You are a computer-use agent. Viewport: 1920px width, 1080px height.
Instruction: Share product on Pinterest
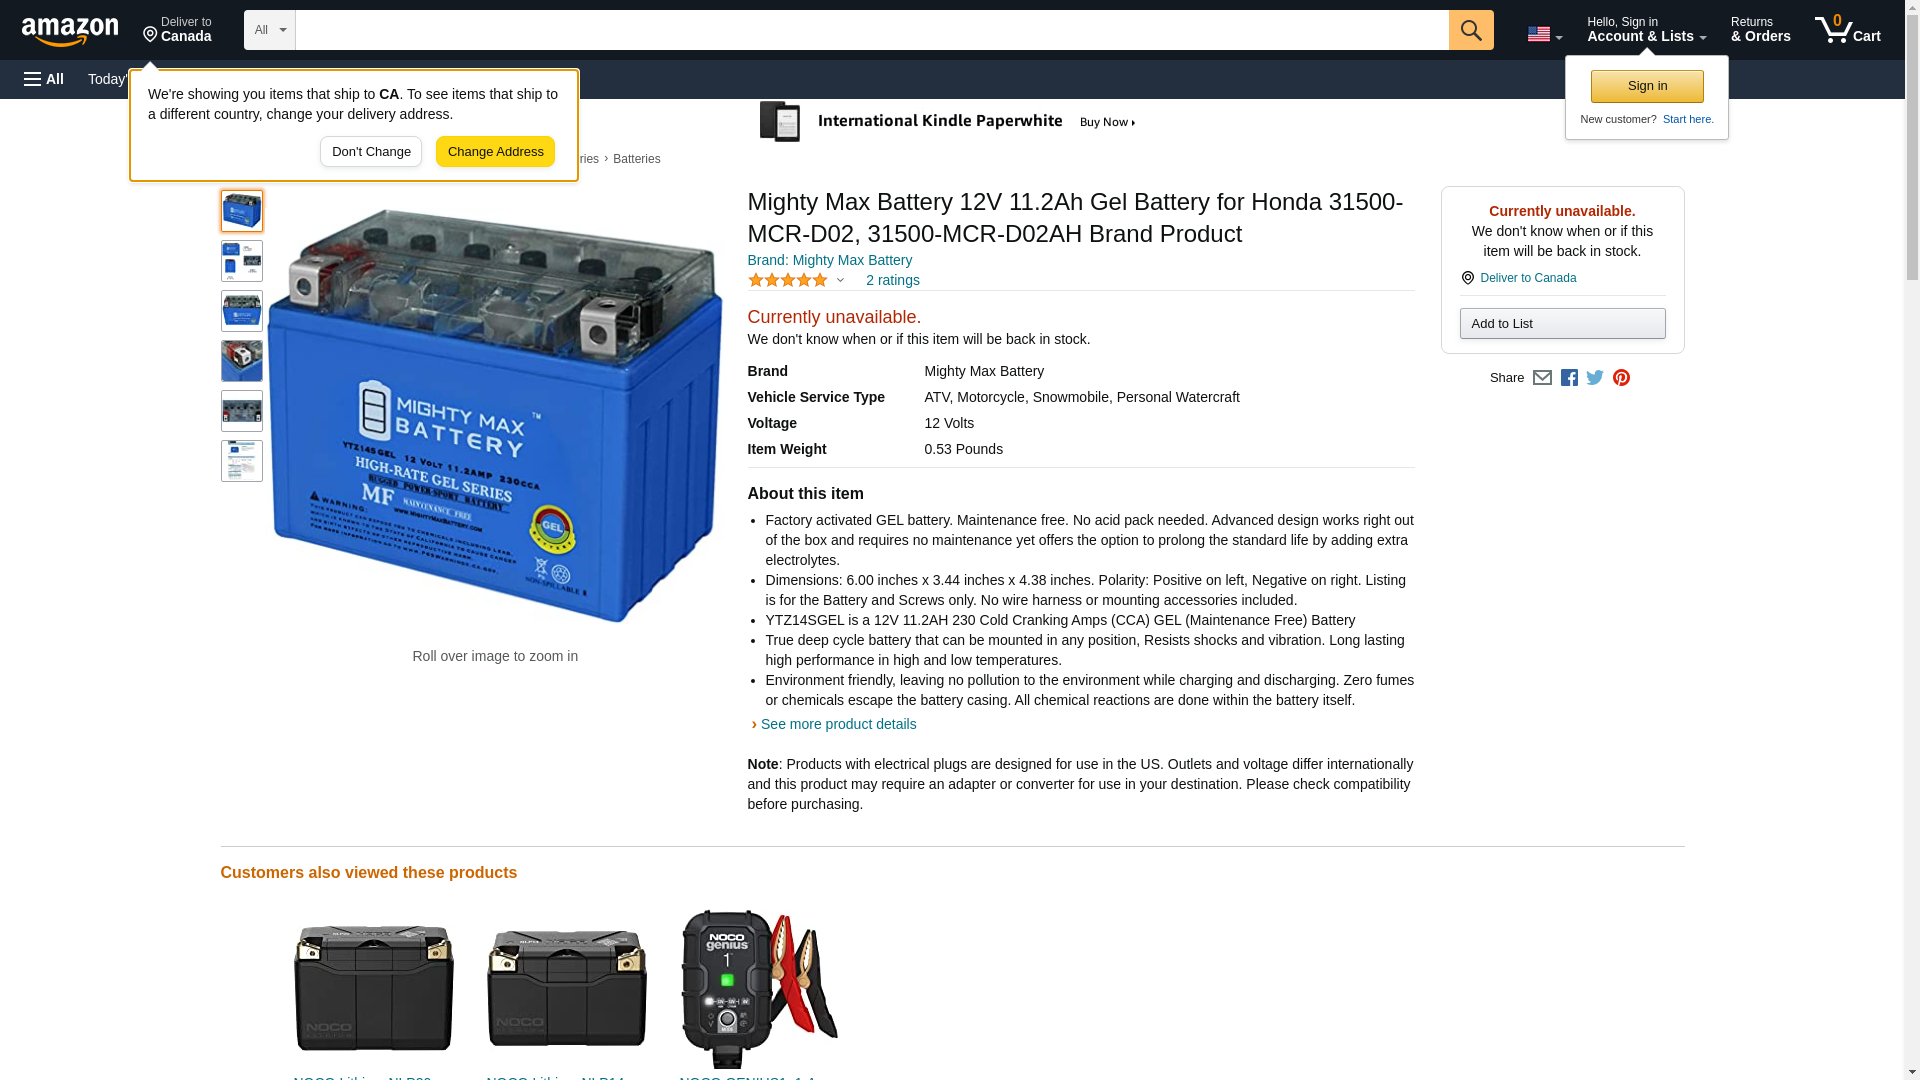[x=1621, y=378]
